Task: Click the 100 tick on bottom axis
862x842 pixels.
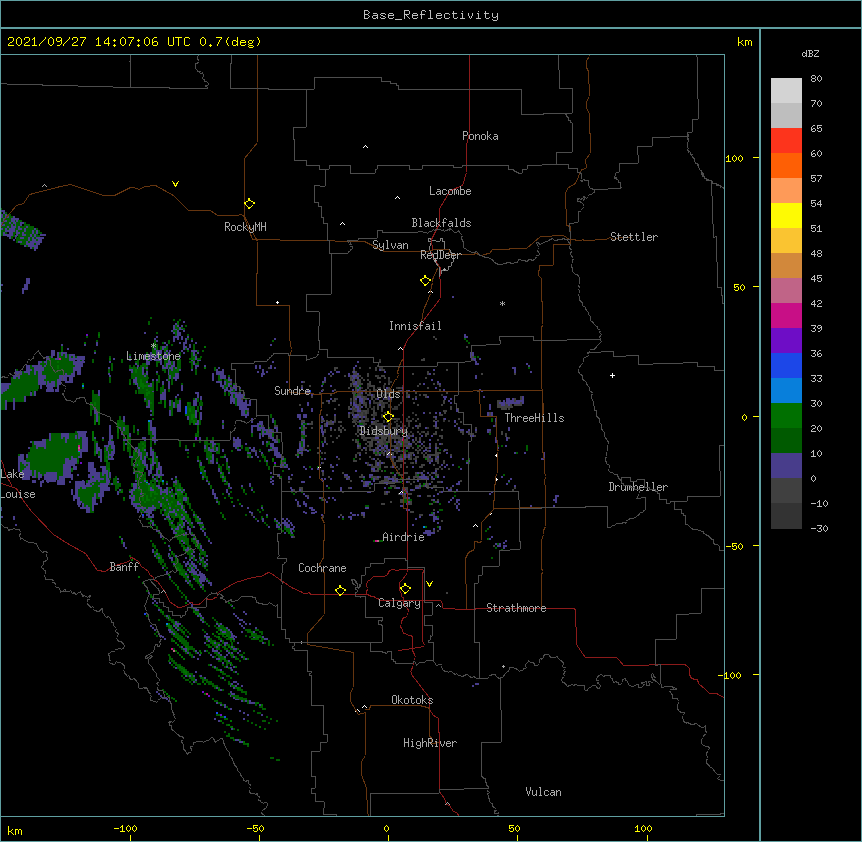Action: (x=643, y=828)
